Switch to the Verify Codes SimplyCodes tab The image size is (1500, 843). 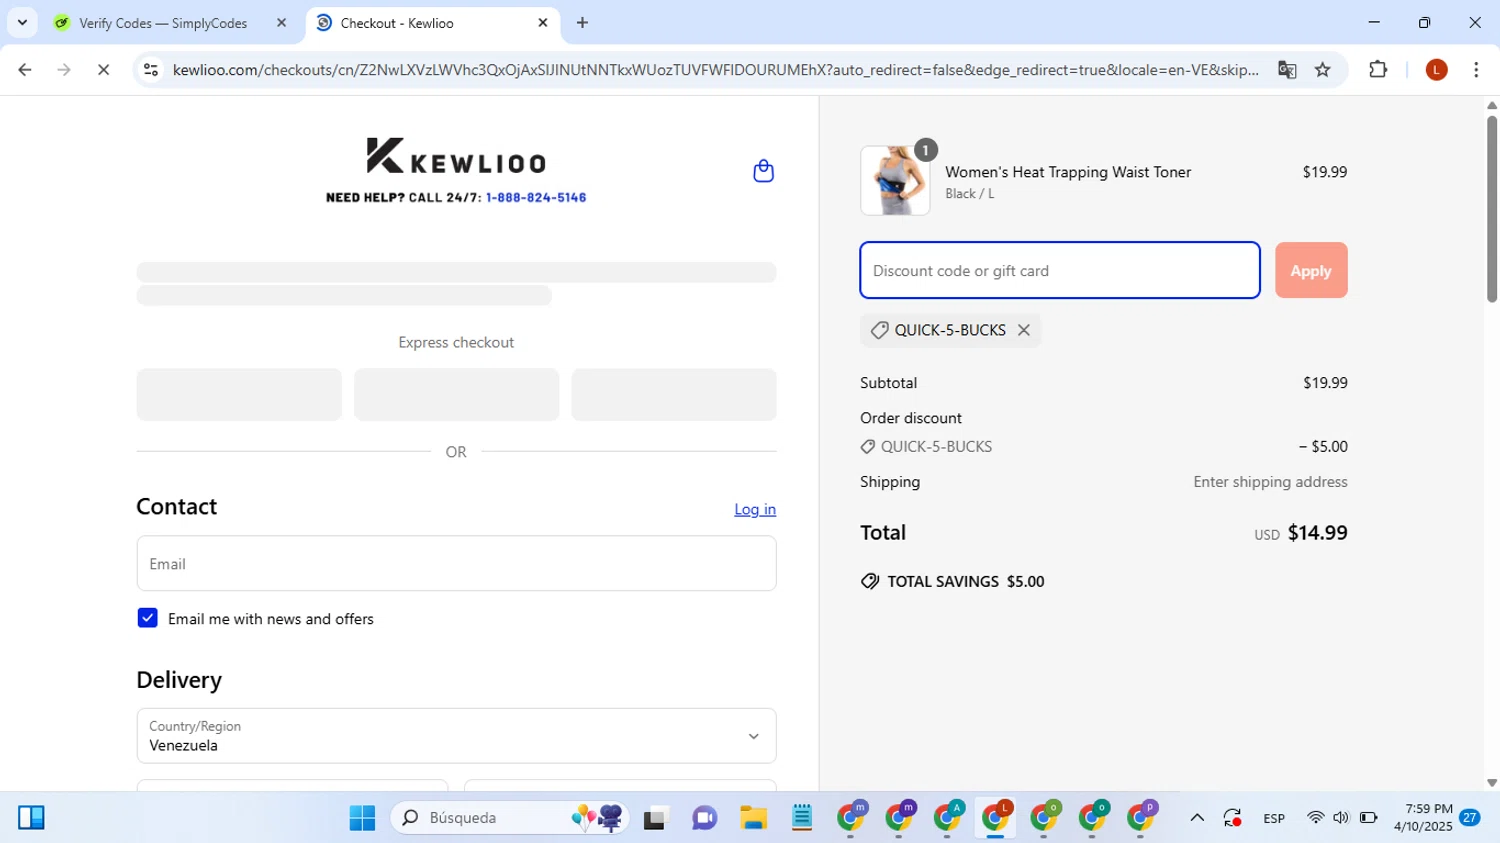[x=163, y=23]
